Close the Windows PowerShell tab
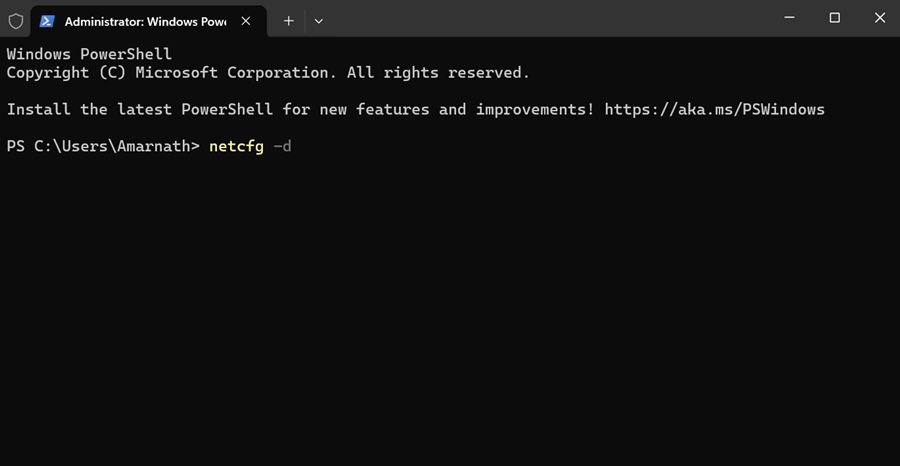Screen dimensions: 900x466 (246, 21)
